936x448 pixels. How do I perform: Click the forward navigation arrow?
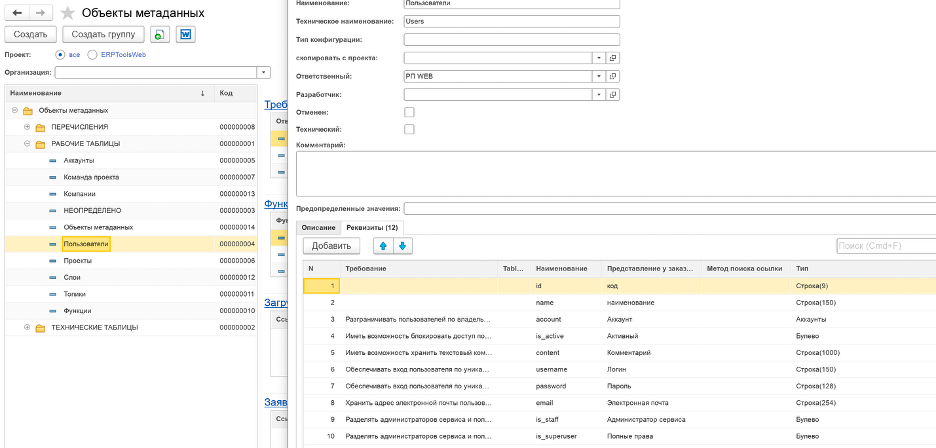[40, 13]
